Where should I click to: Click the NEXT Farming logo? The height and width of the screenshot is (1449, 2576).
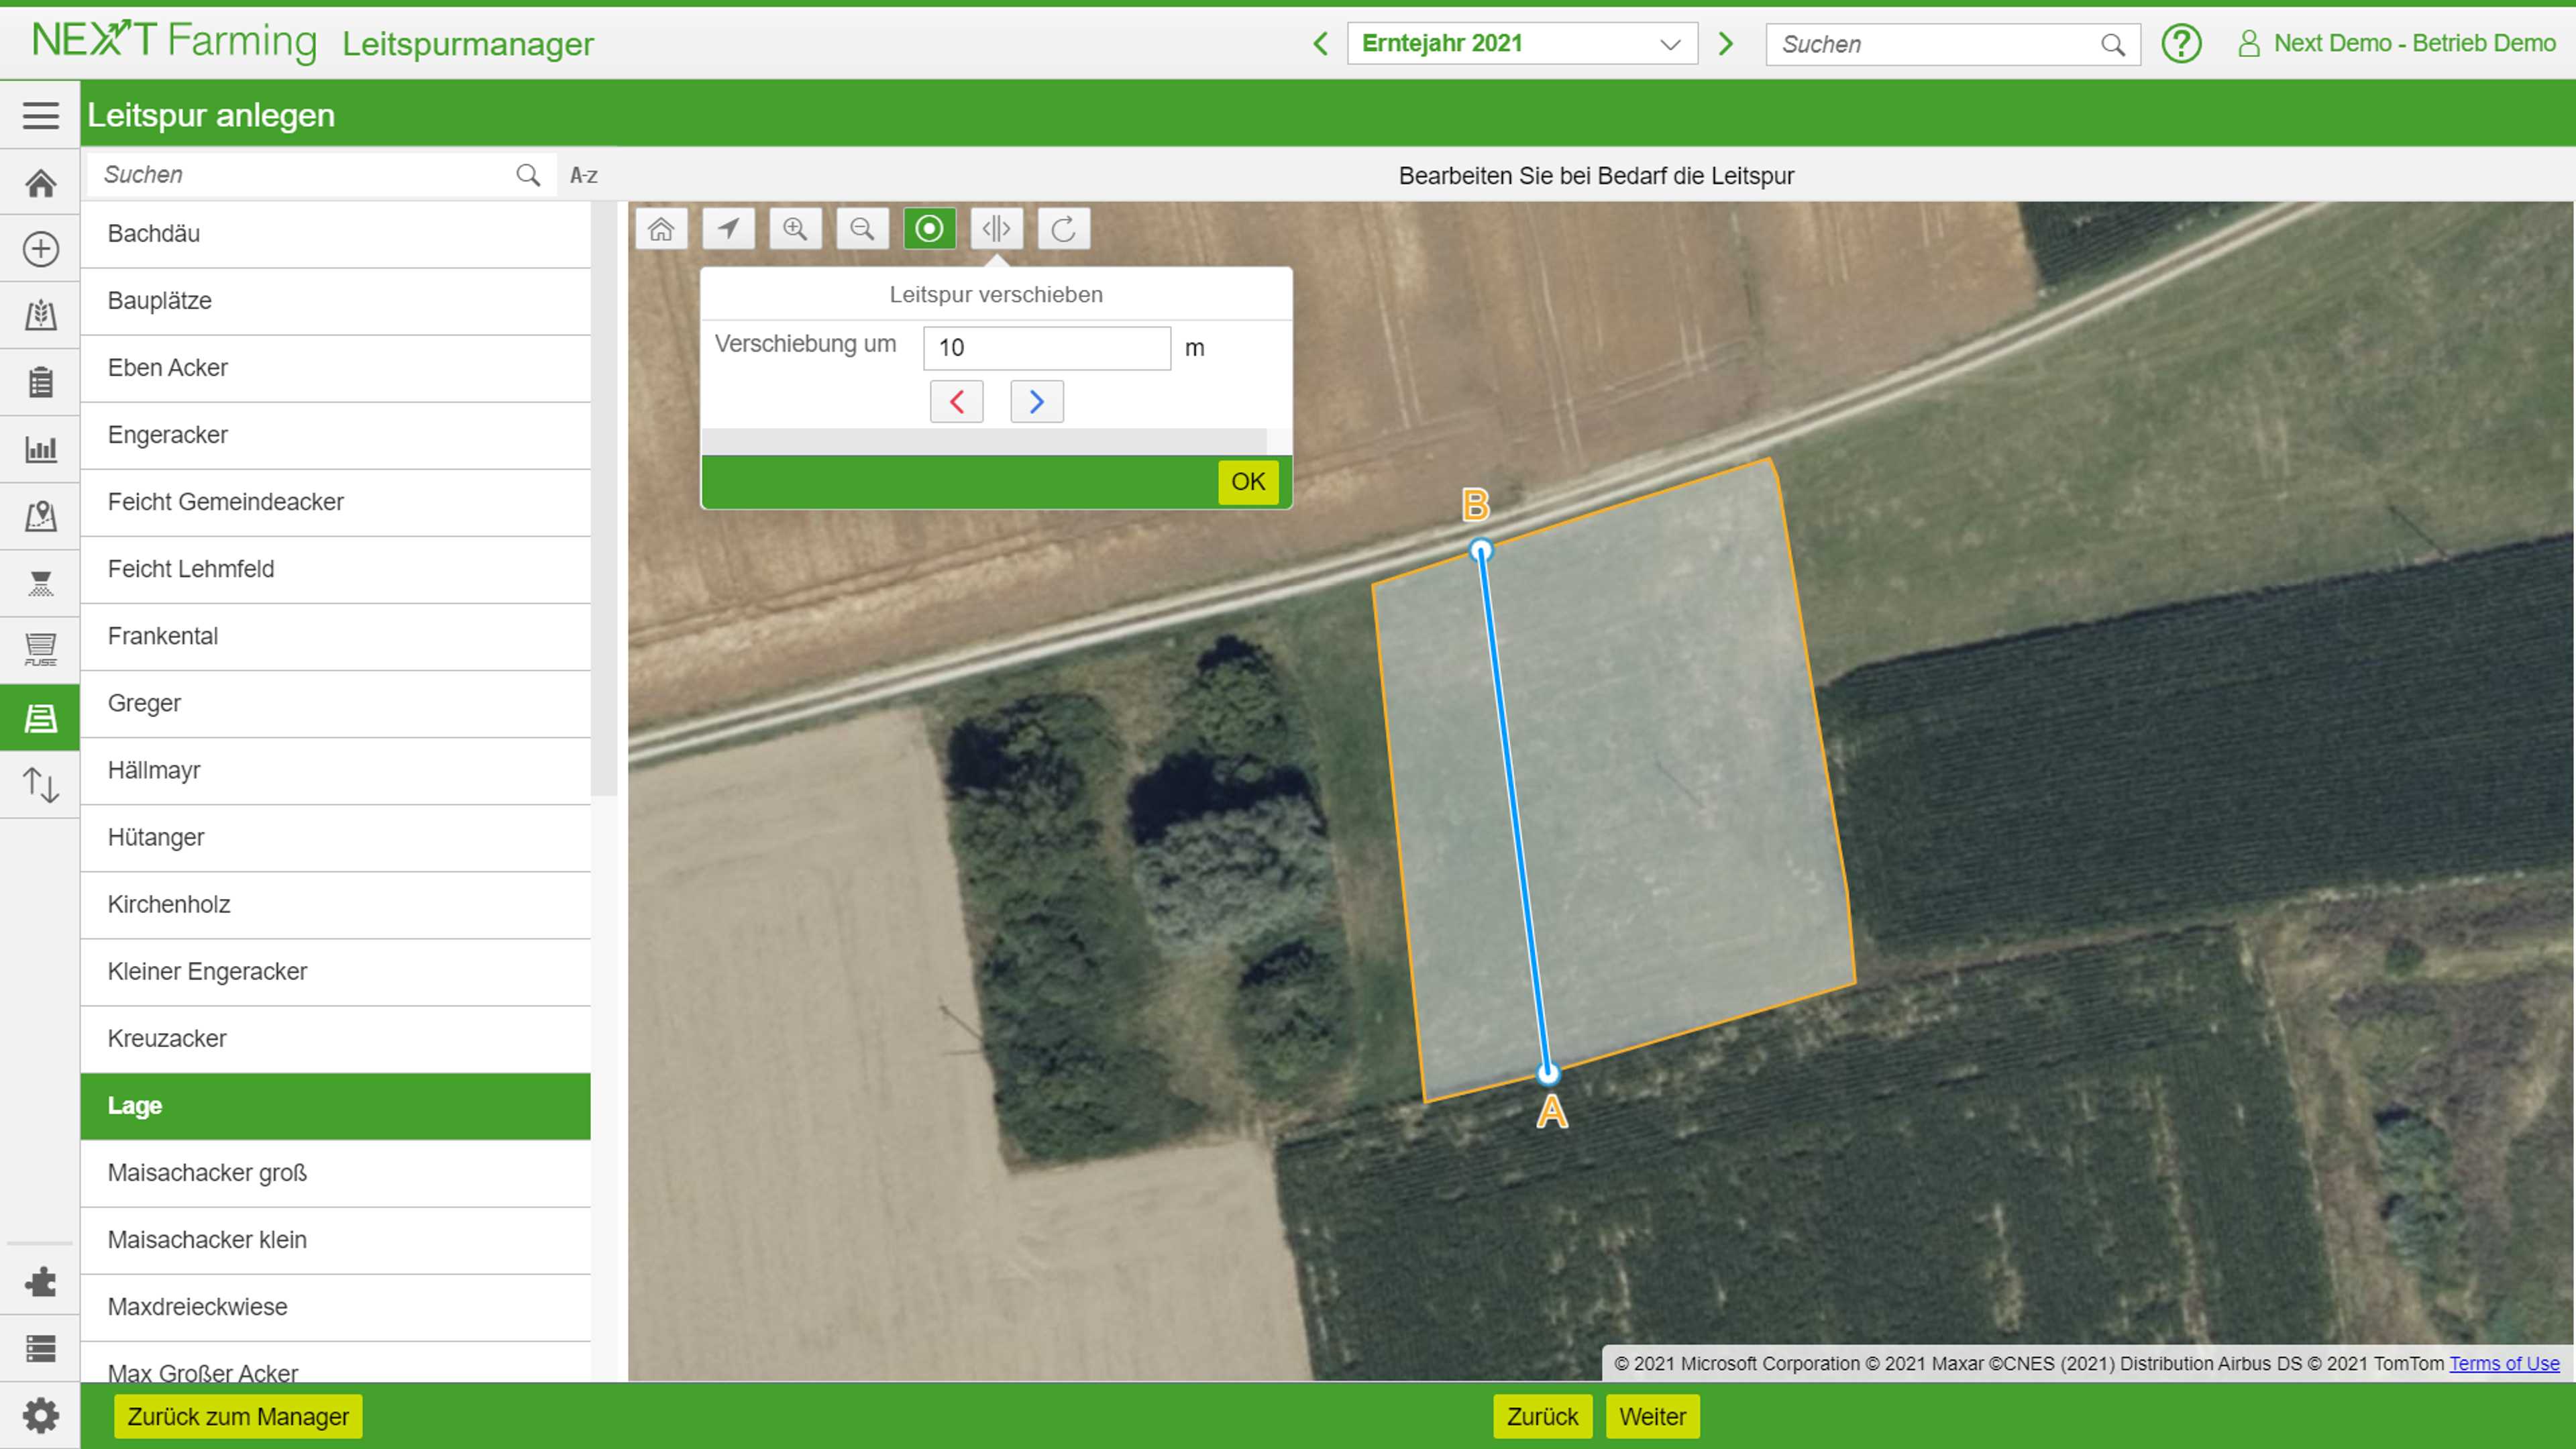pyautogui.click(x=174, y=42)
